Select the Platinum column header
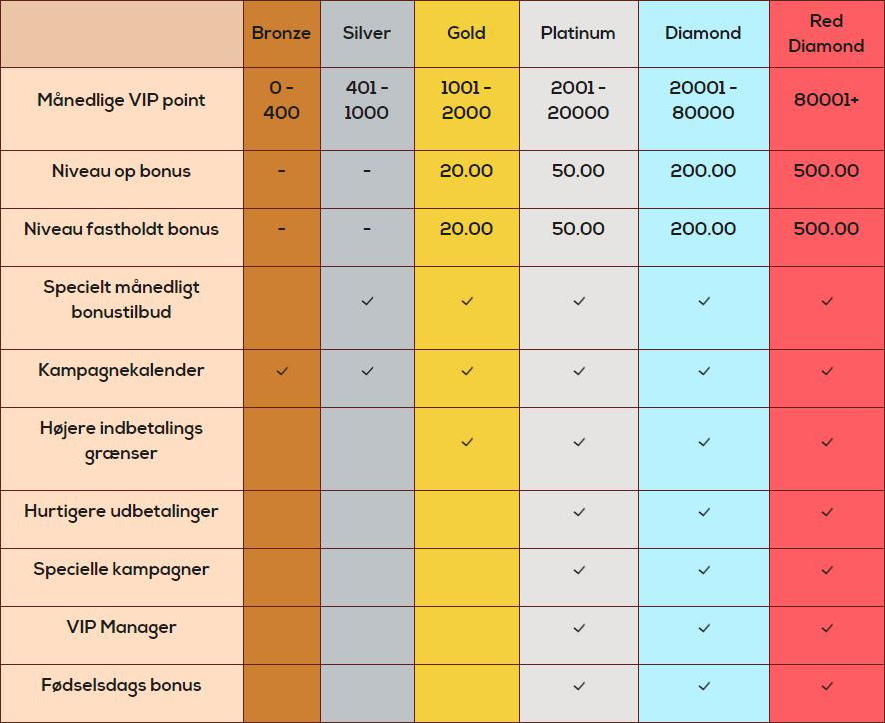The width and height of the screenshot is (885, 723). coord(578,33)
